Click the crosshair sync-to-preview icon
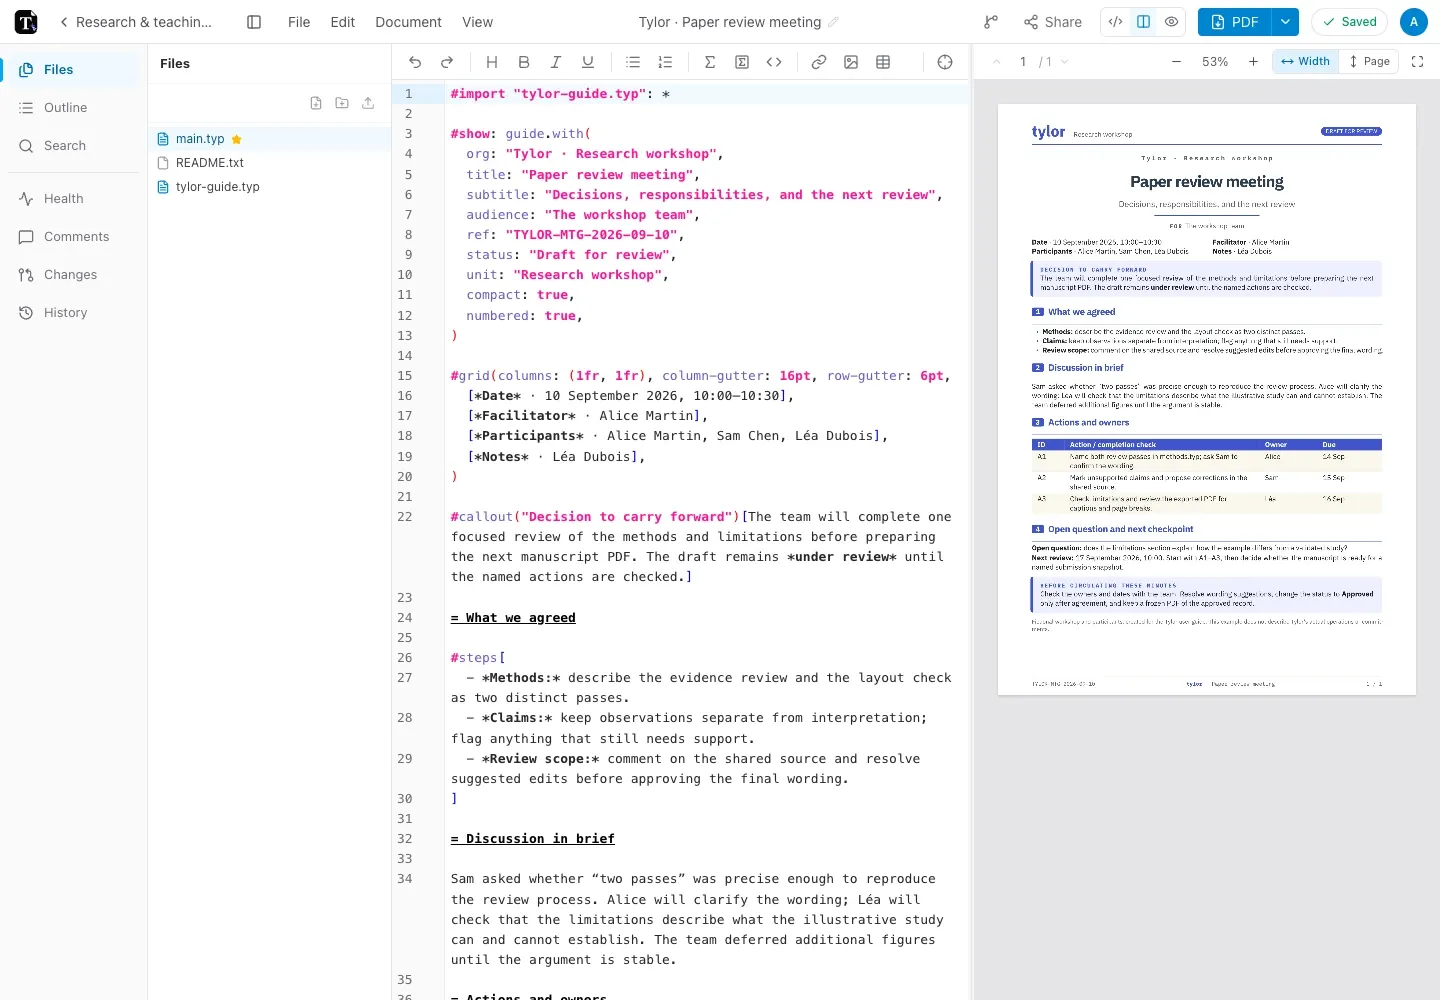The width and height of the screenshot is (1440, 1000). click(x=945, y=62)
